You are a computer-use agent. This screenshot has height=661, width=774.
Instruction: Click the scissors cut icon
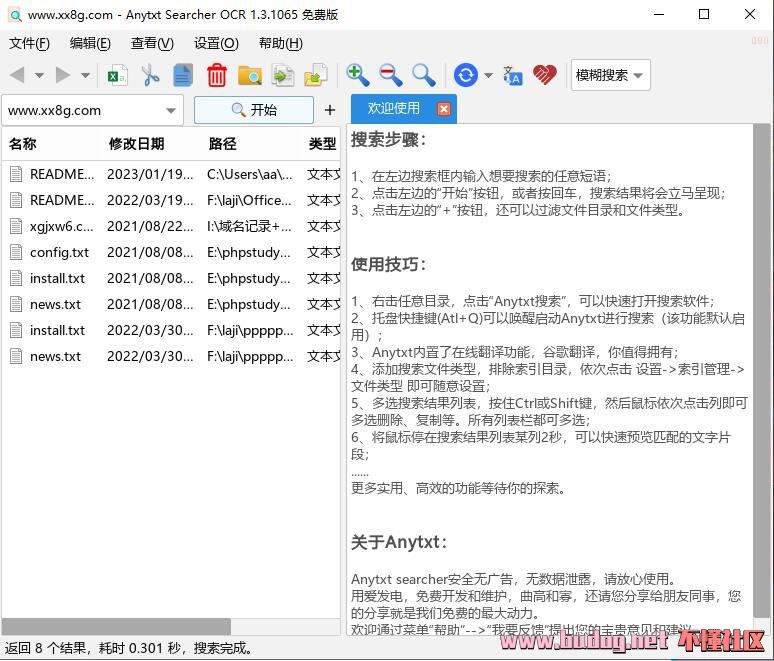(150, 75)
